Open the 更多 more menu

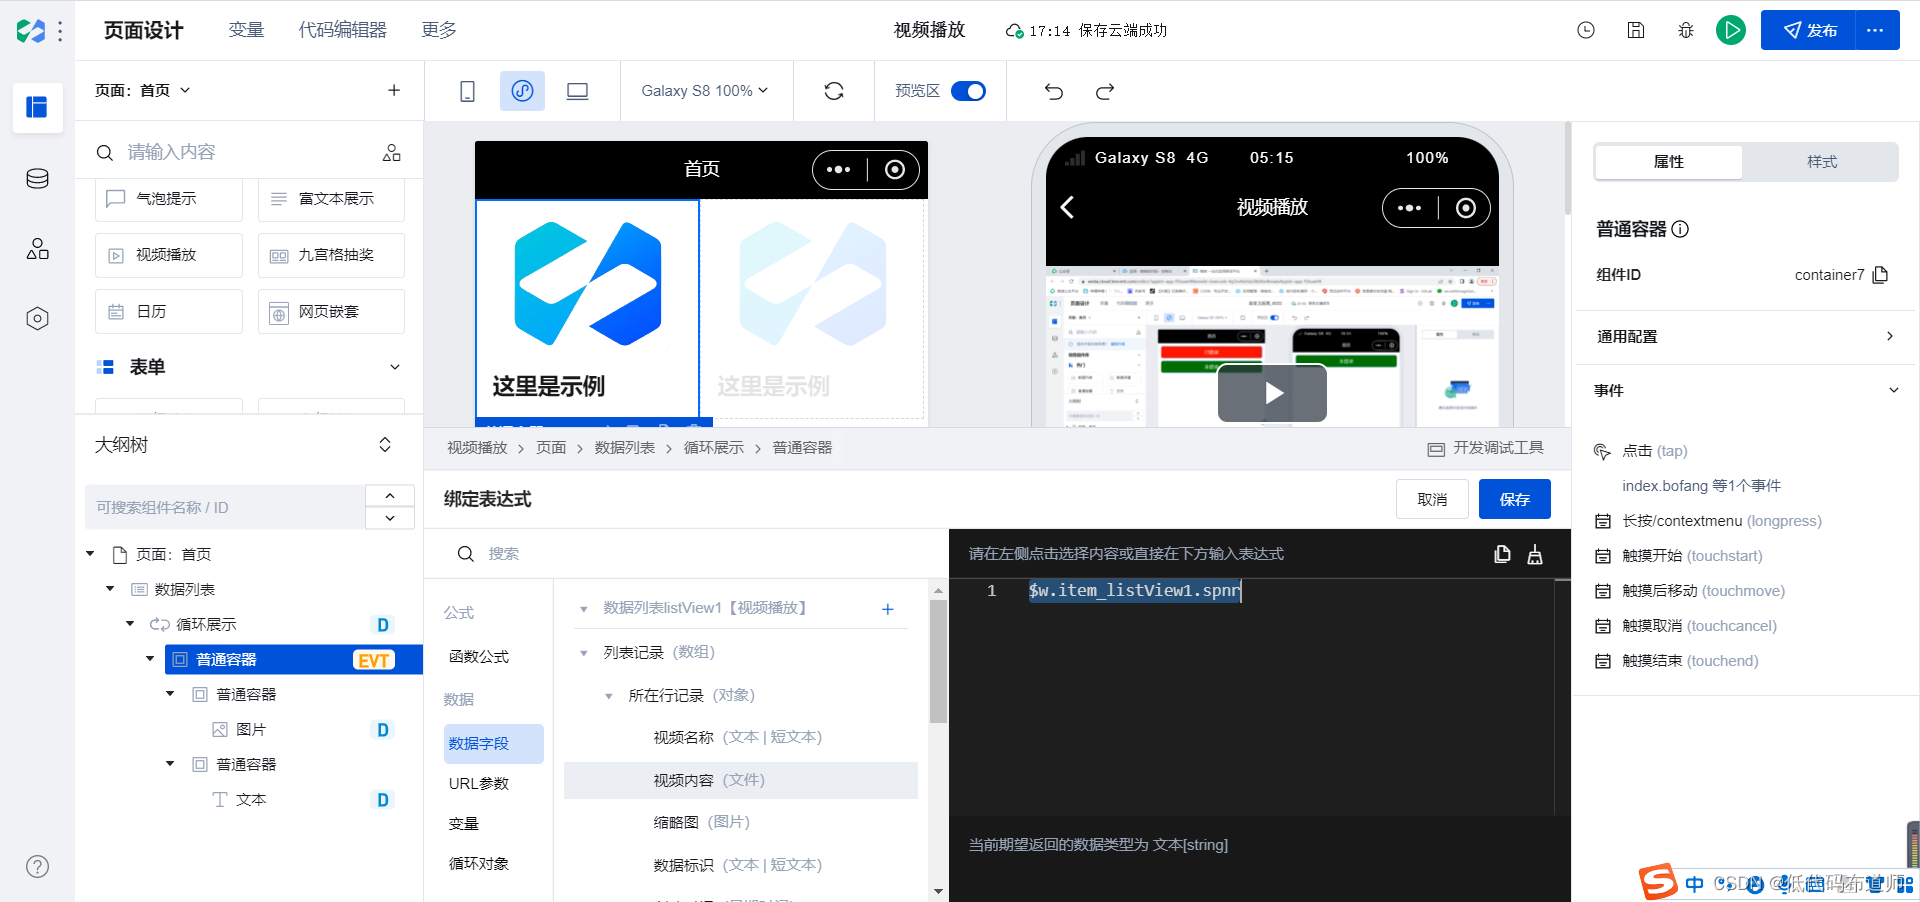click(438, 30)
